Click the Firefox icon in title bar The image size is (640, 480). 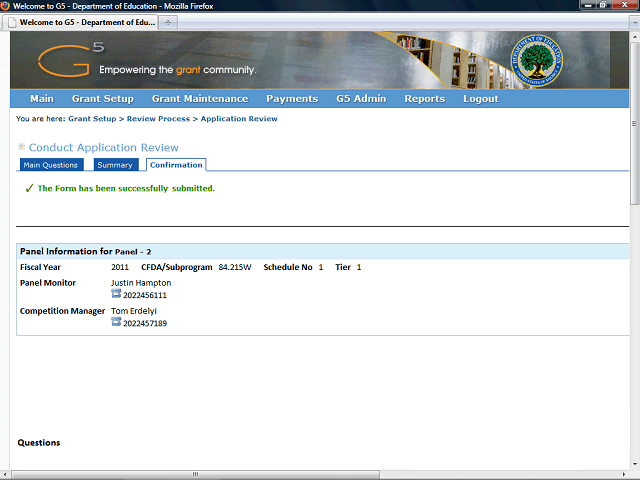coord(5,6)
